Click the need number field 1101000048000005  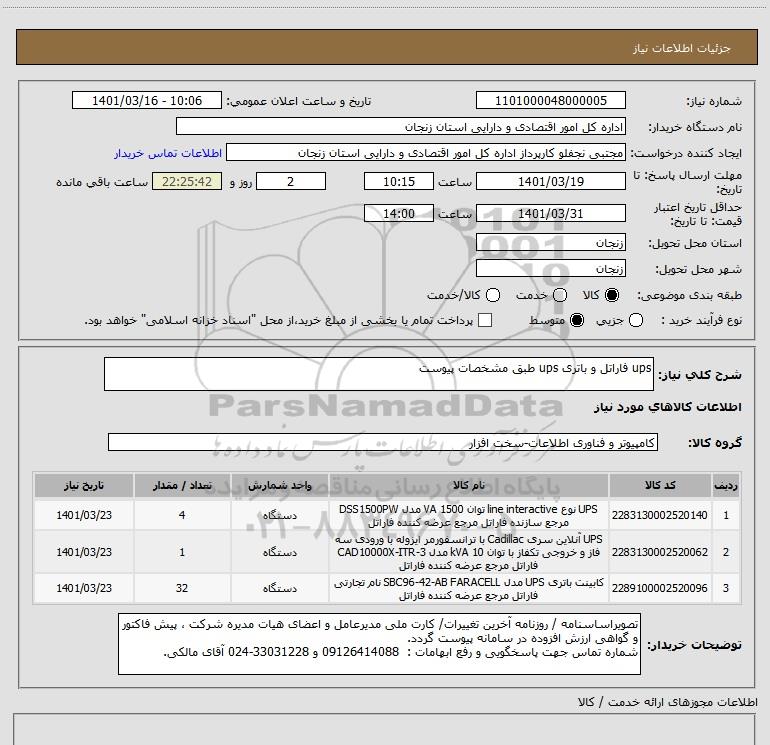click(550, 100)
